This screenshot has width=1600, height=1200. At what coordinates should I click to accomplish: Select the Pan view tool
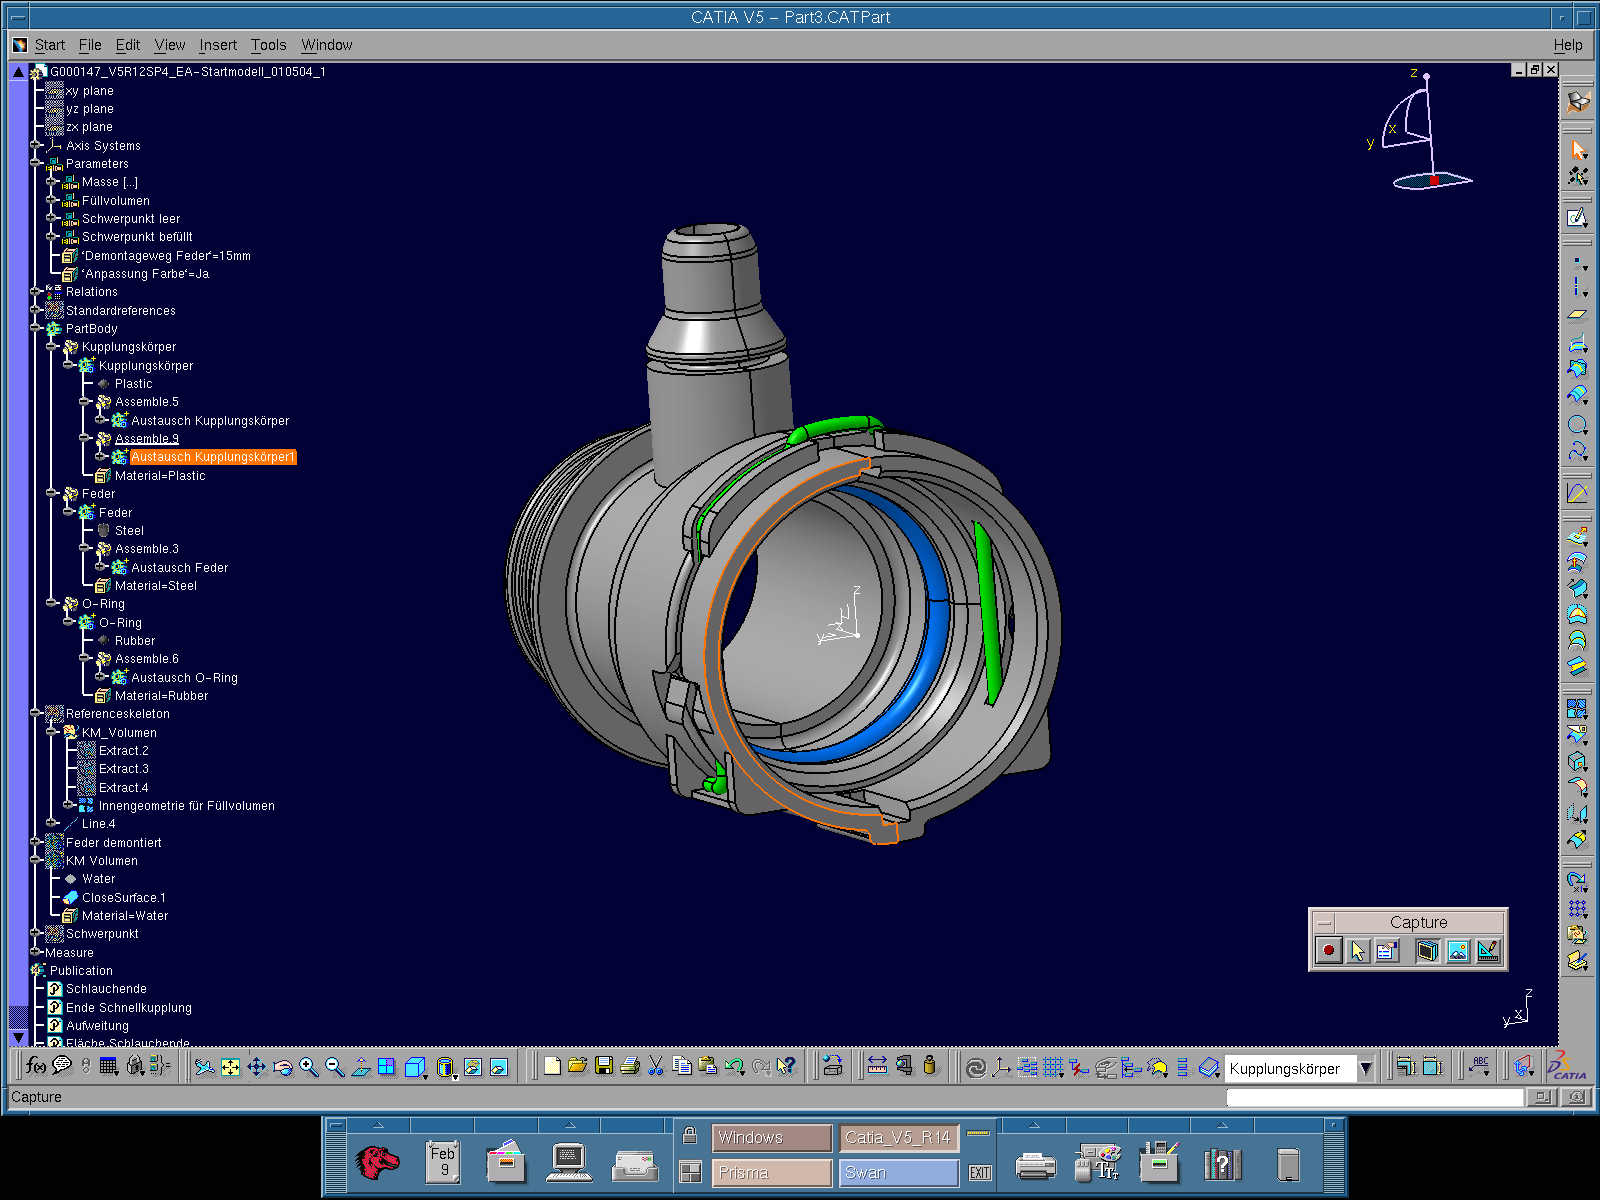pyautogui.click(x=256, y=1067)
